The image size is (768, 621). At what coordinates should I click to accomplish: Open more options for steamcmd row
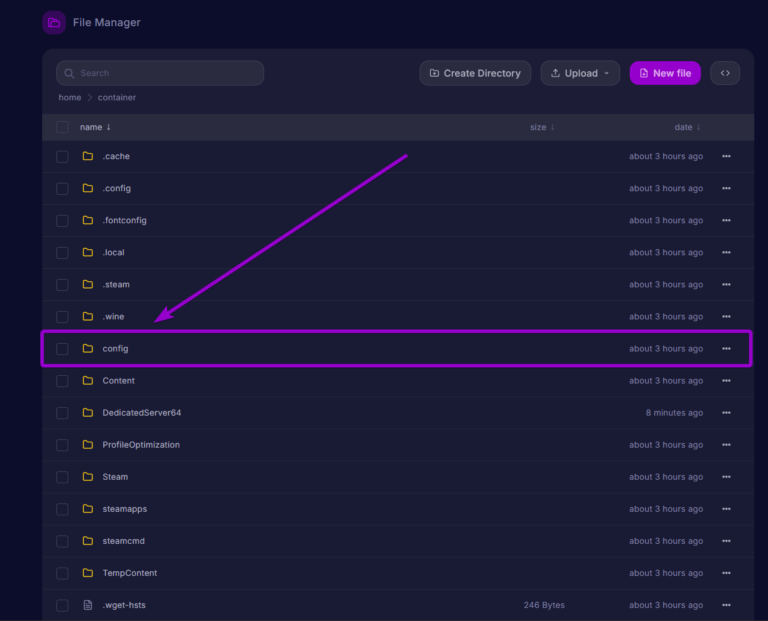pyautogui.click(x=726, y=541)
